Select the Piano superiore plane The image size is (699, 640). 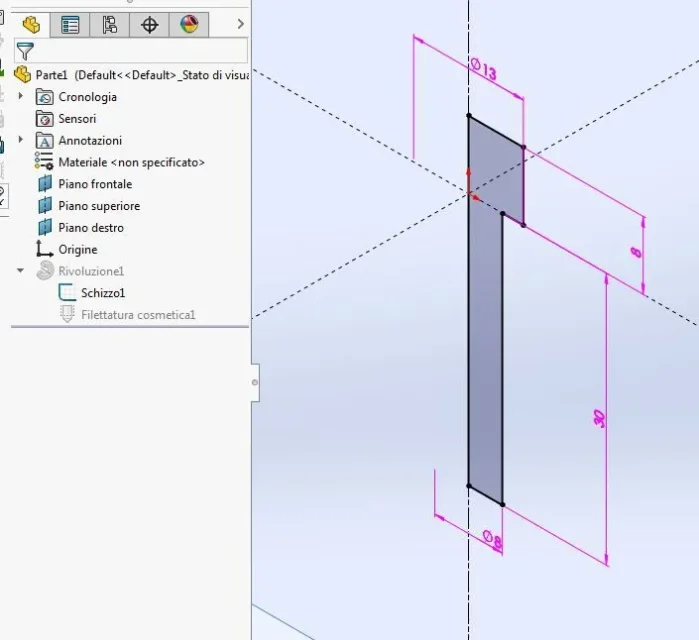click(x=99, y=206)
